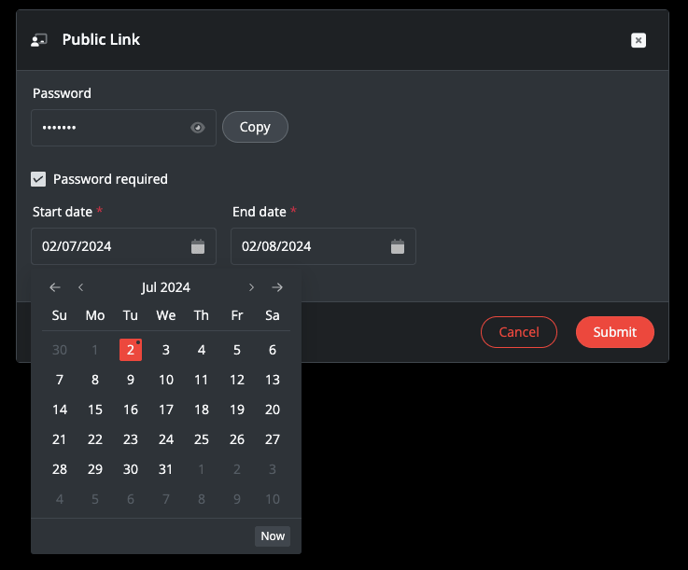Pick the enabled 30 in July's last week
The image size is (688, 570).
[130, 469]
